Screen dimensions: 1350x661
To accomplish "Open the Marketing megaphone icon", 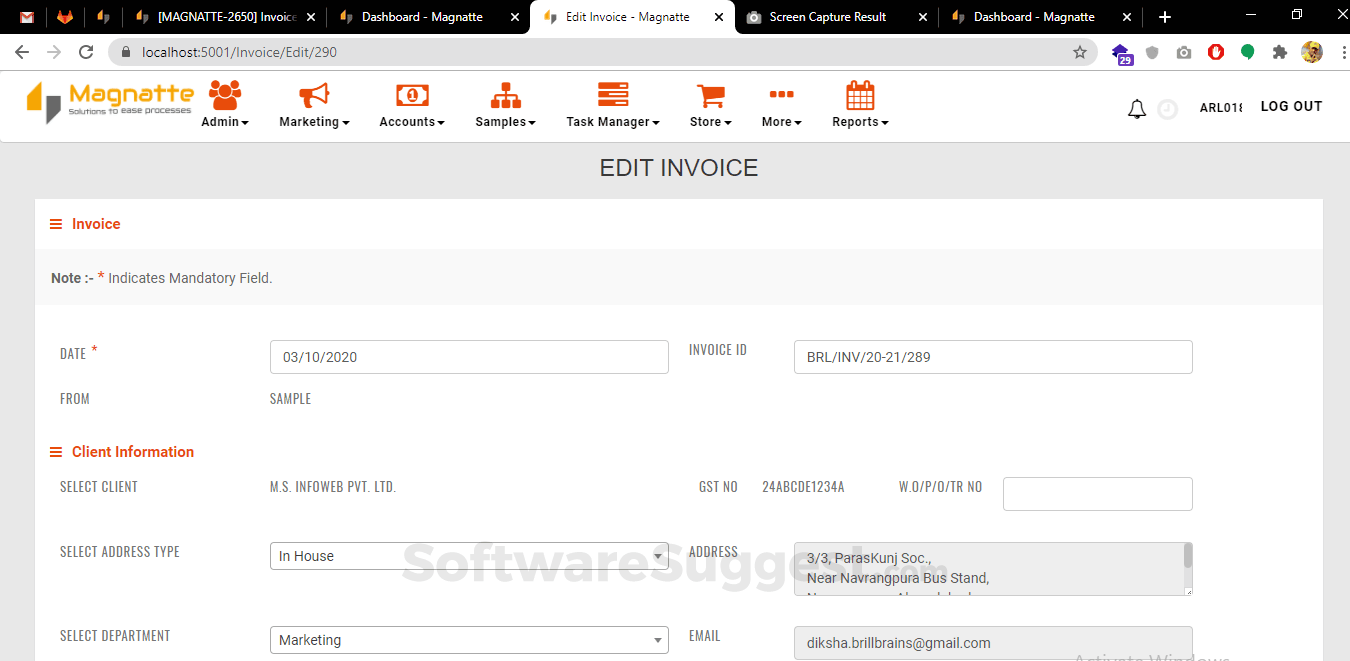I will coord(314,96).
